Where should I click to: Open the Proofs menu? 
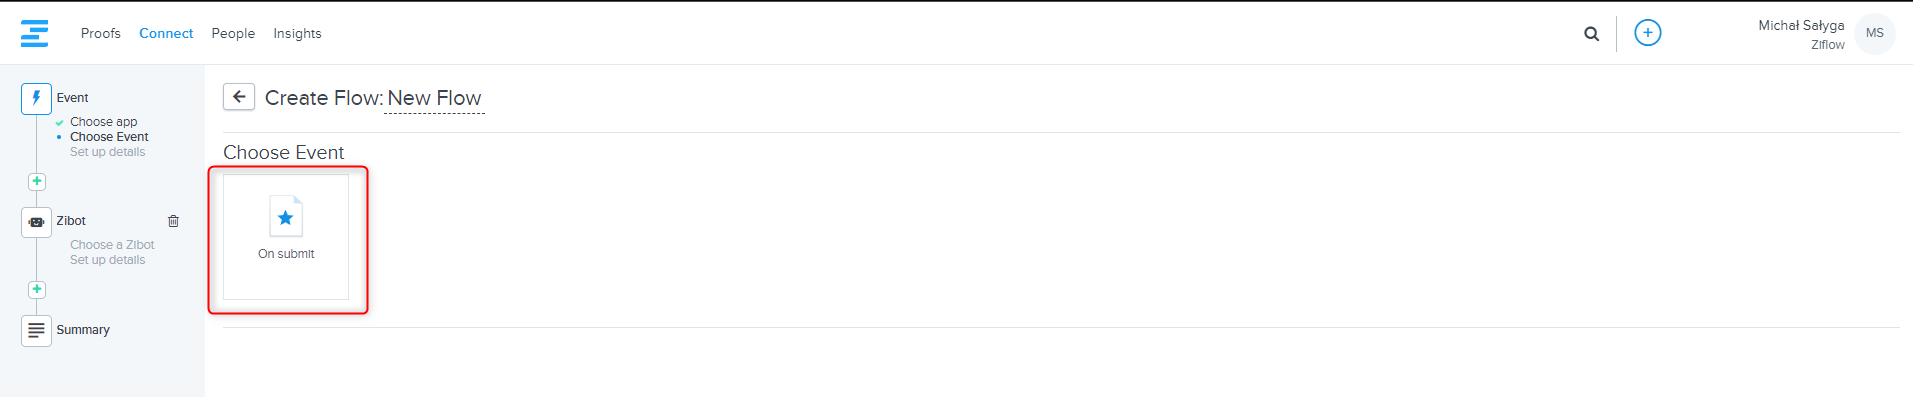[101, 33]
